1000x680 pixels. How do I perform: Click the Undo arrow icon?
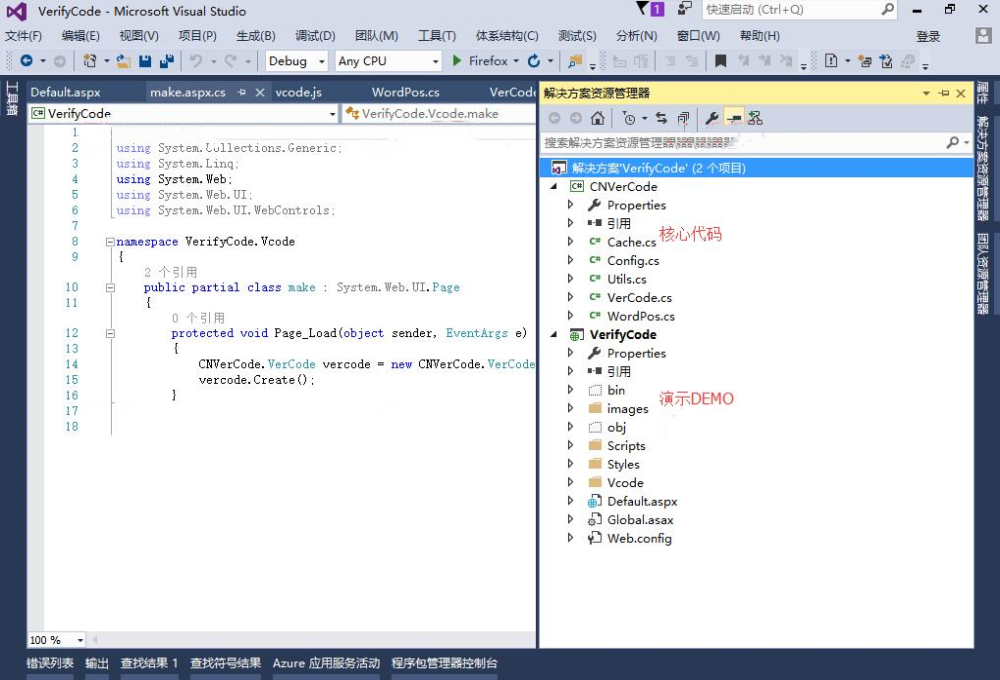point(196,61)
